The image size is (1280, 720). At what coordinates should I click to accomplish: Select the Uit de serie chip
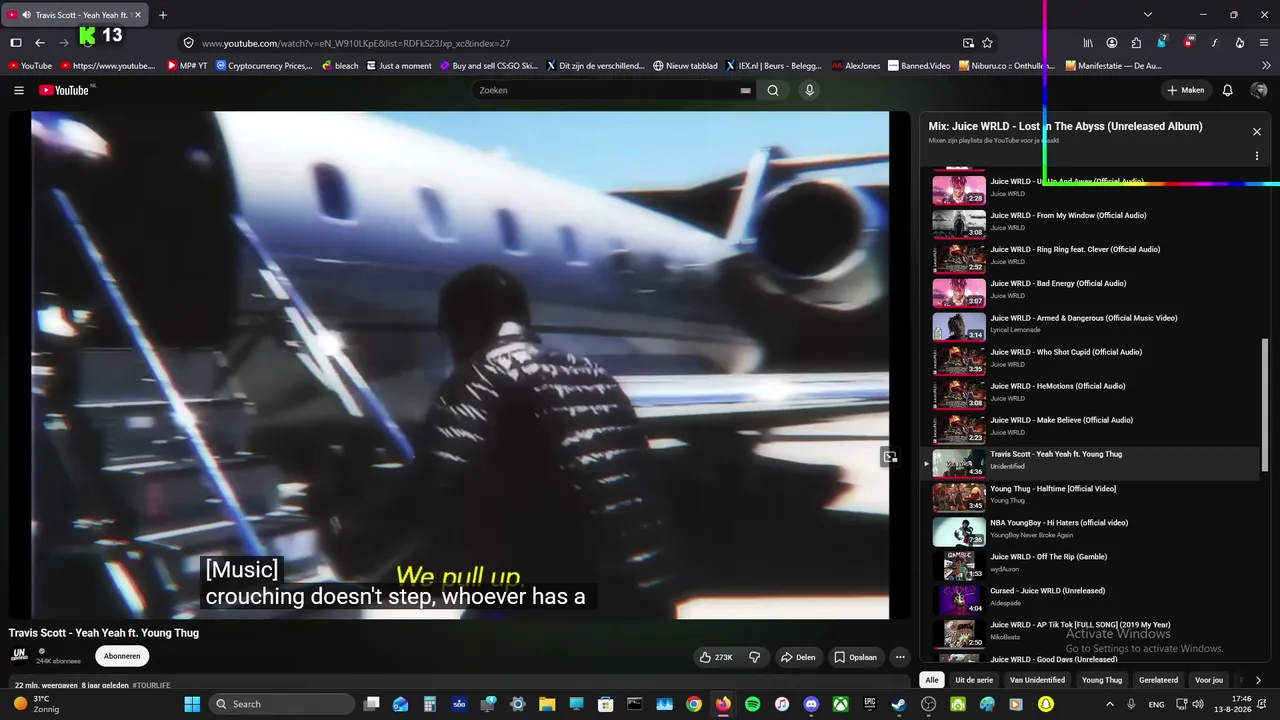coord(974,680)
